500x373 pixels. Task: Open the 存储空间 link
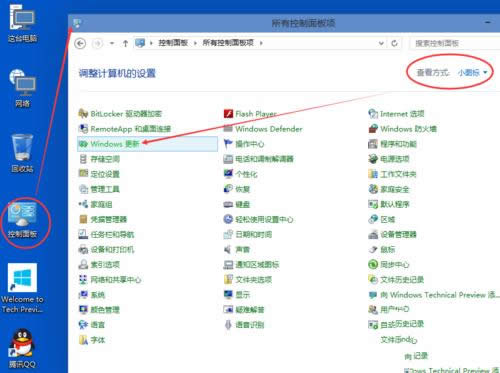(x=105, y=159)
